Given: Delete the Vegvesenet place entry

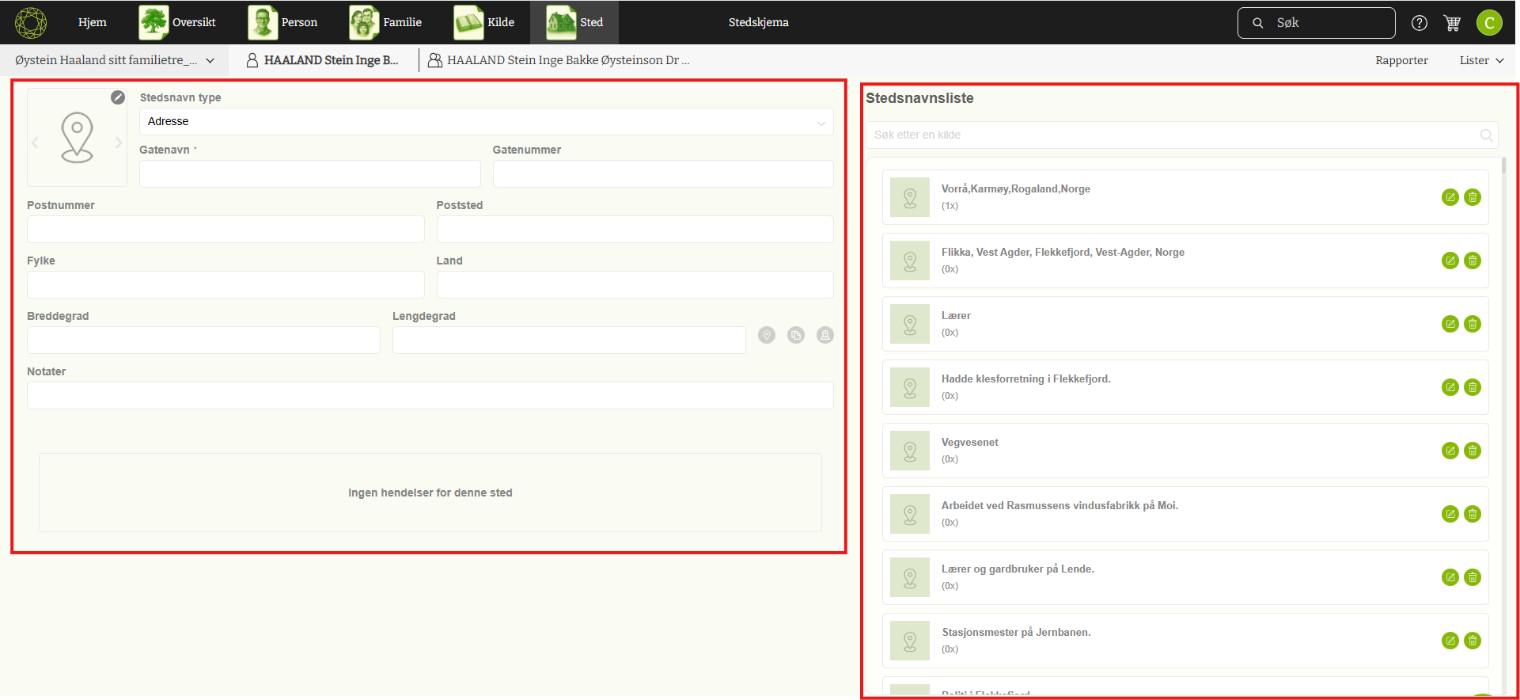Looking at the screenshot, I should click(x=1472, y=450).
